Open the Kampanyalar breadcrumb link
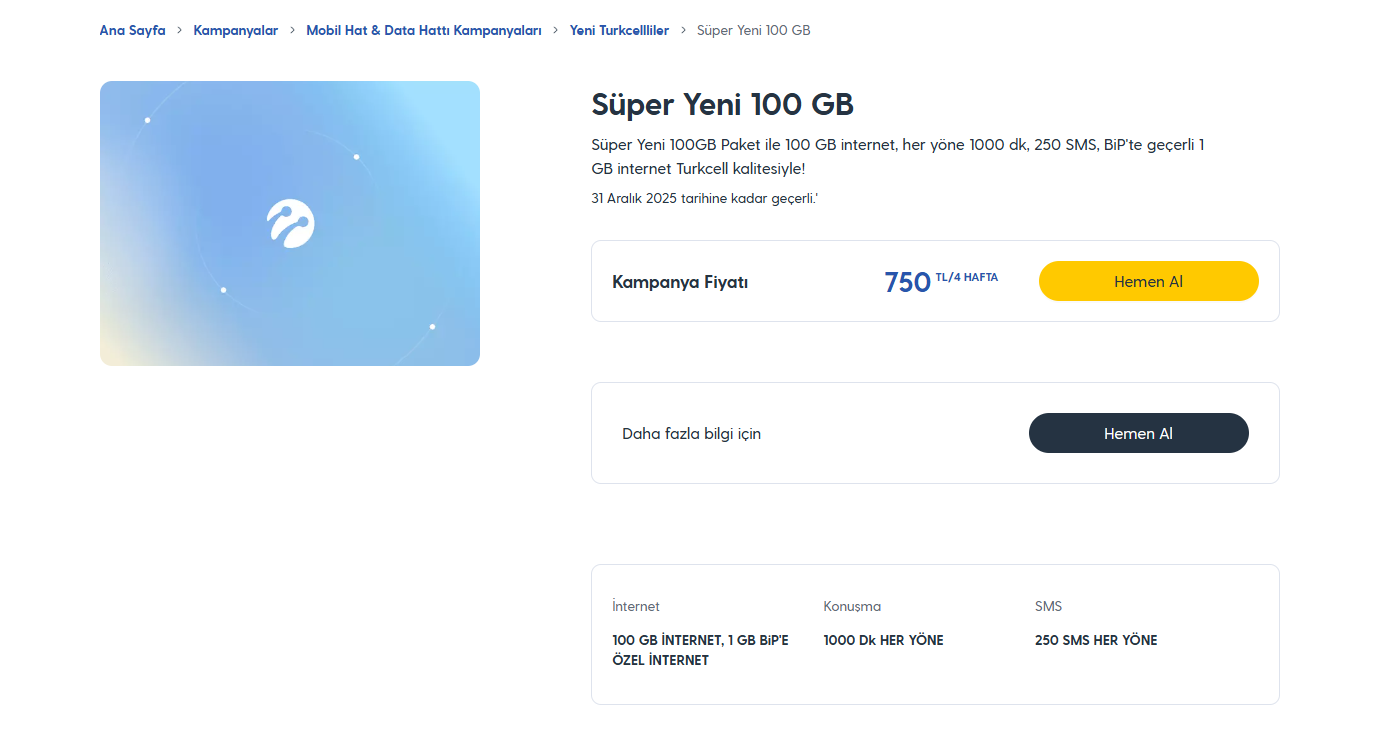This screenshot has height=740, width=1373. click(x=236, y=30)
